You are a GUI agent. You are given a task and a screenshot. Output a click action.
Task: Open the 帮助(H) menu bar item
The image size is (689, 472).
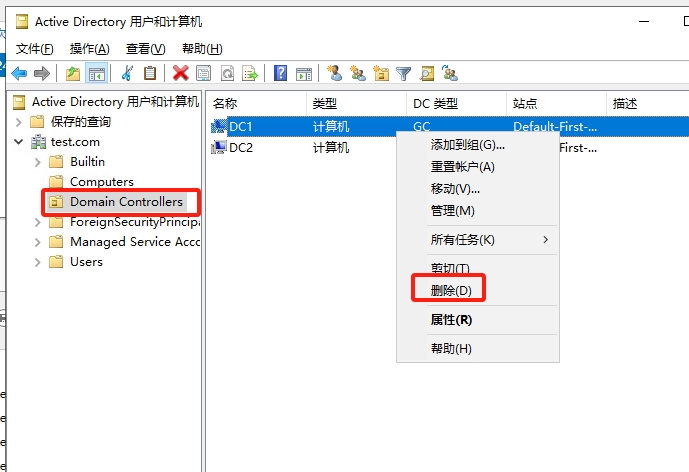tap(202, 49)
